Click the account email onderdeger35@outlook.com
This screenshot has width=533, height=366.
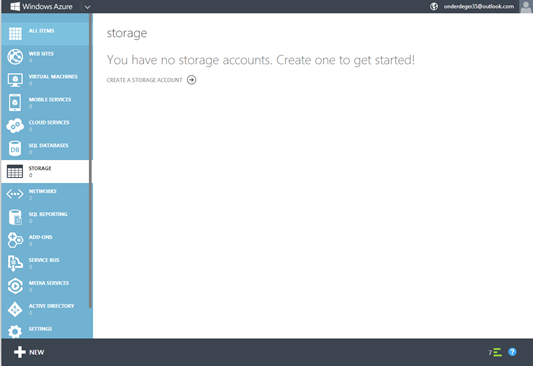(479, 6)
